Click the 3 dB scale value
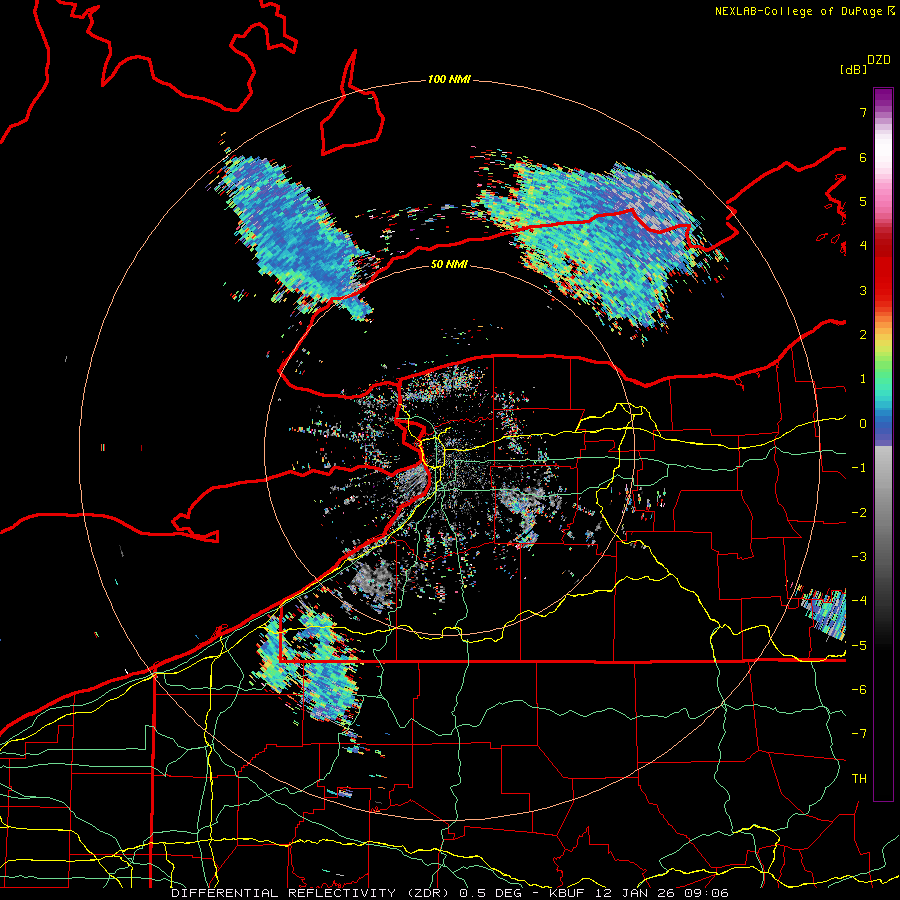Viewport: 900px width, 900px height. pyautogui.click(x=863, y=290)
